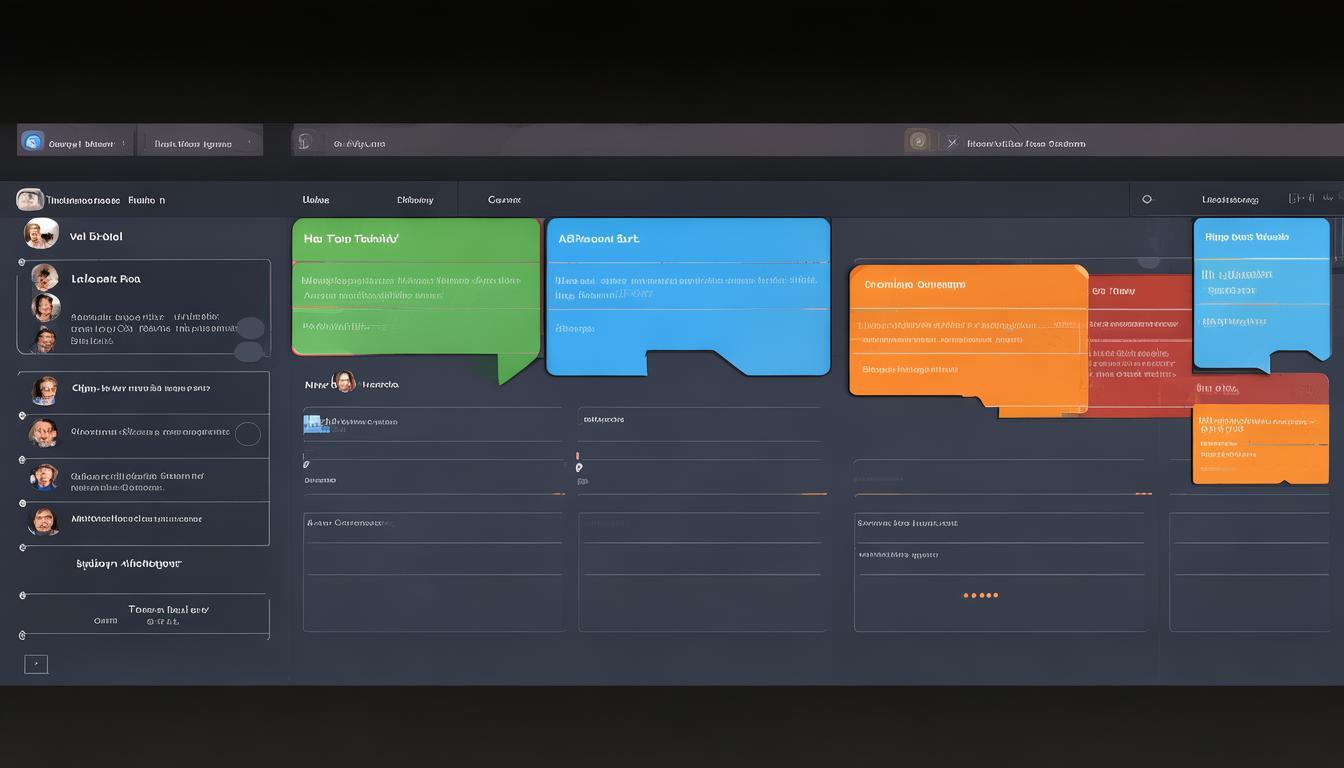Switch to the 'Cibloory' tab
This screenshot has height=768, width=1344.
click(414, 199)
